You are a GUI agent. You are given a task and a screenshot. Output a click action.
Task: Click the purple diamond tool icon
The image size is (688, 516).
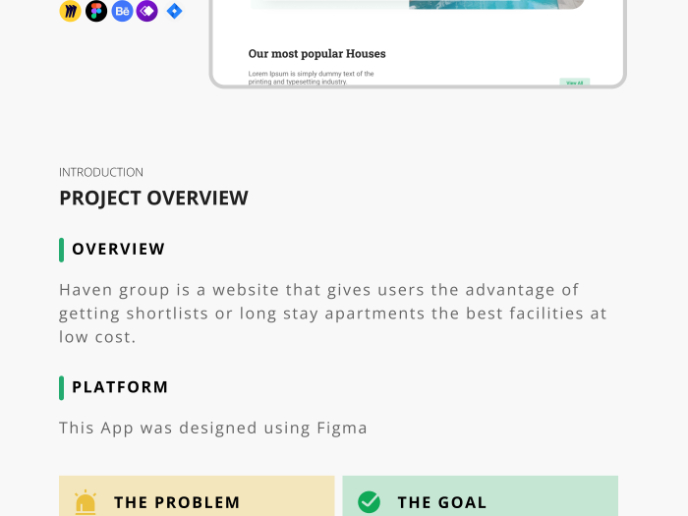click(x=147, y=11)
